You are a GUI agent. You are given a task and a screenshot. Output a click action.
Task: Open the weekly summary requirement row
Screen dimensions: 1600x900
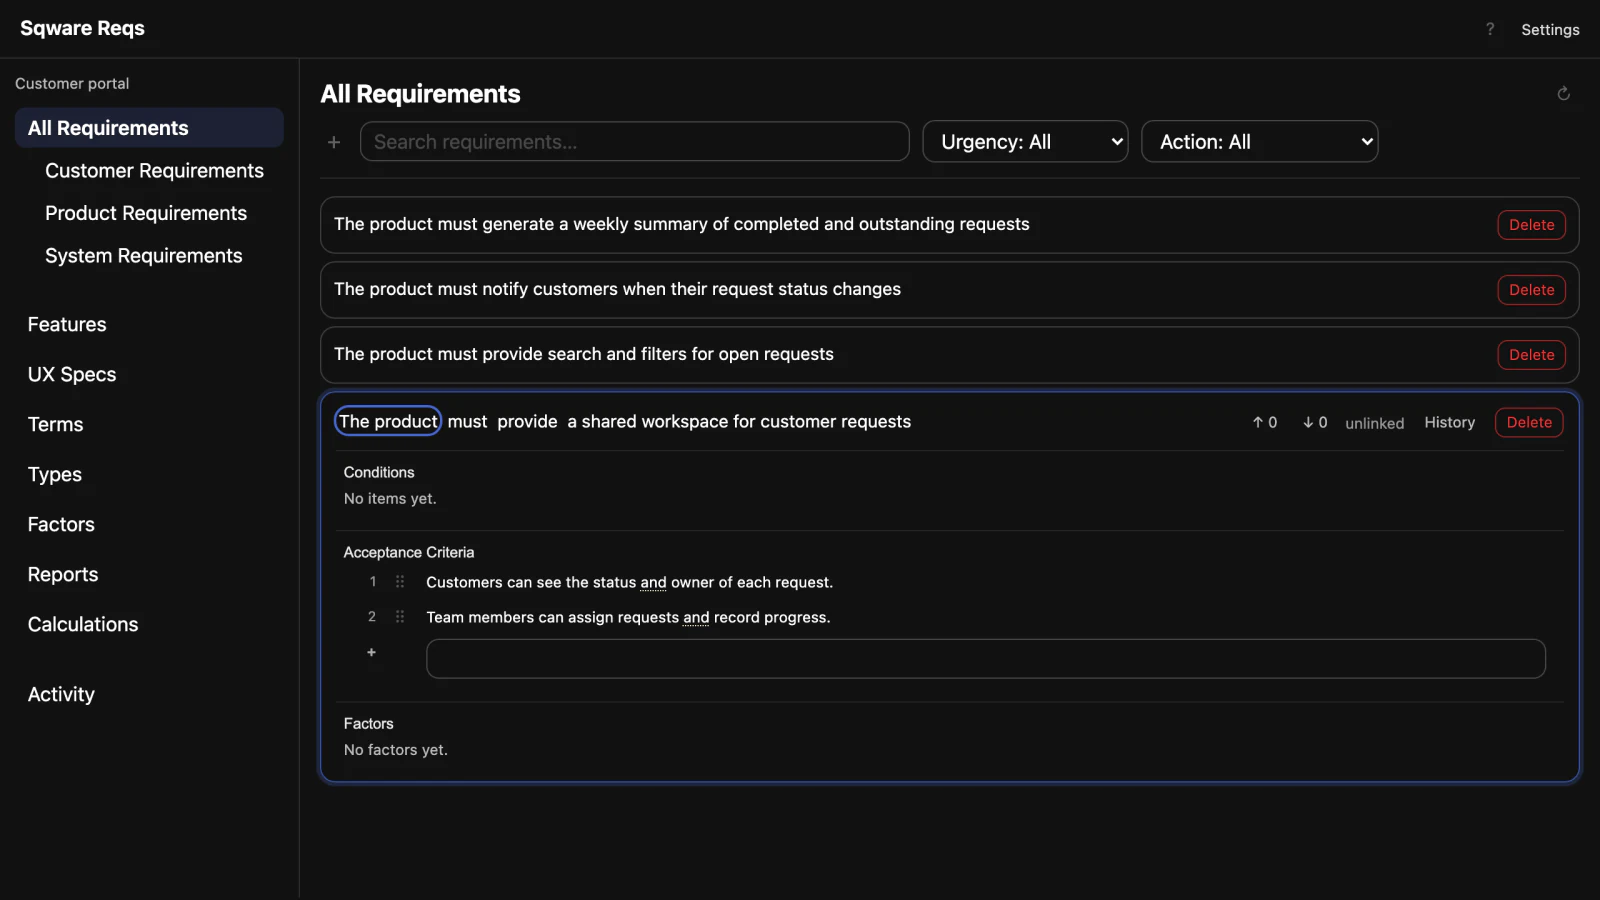[x=949, y=225]
